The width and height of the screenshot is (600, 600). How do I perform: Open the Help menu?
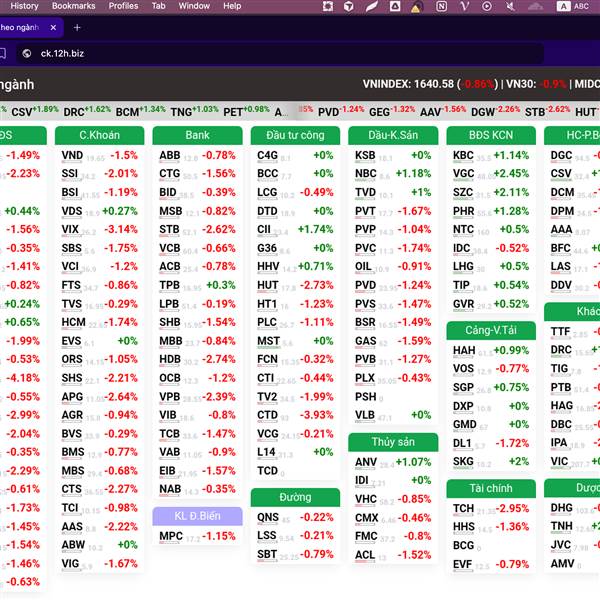point(232,6)
